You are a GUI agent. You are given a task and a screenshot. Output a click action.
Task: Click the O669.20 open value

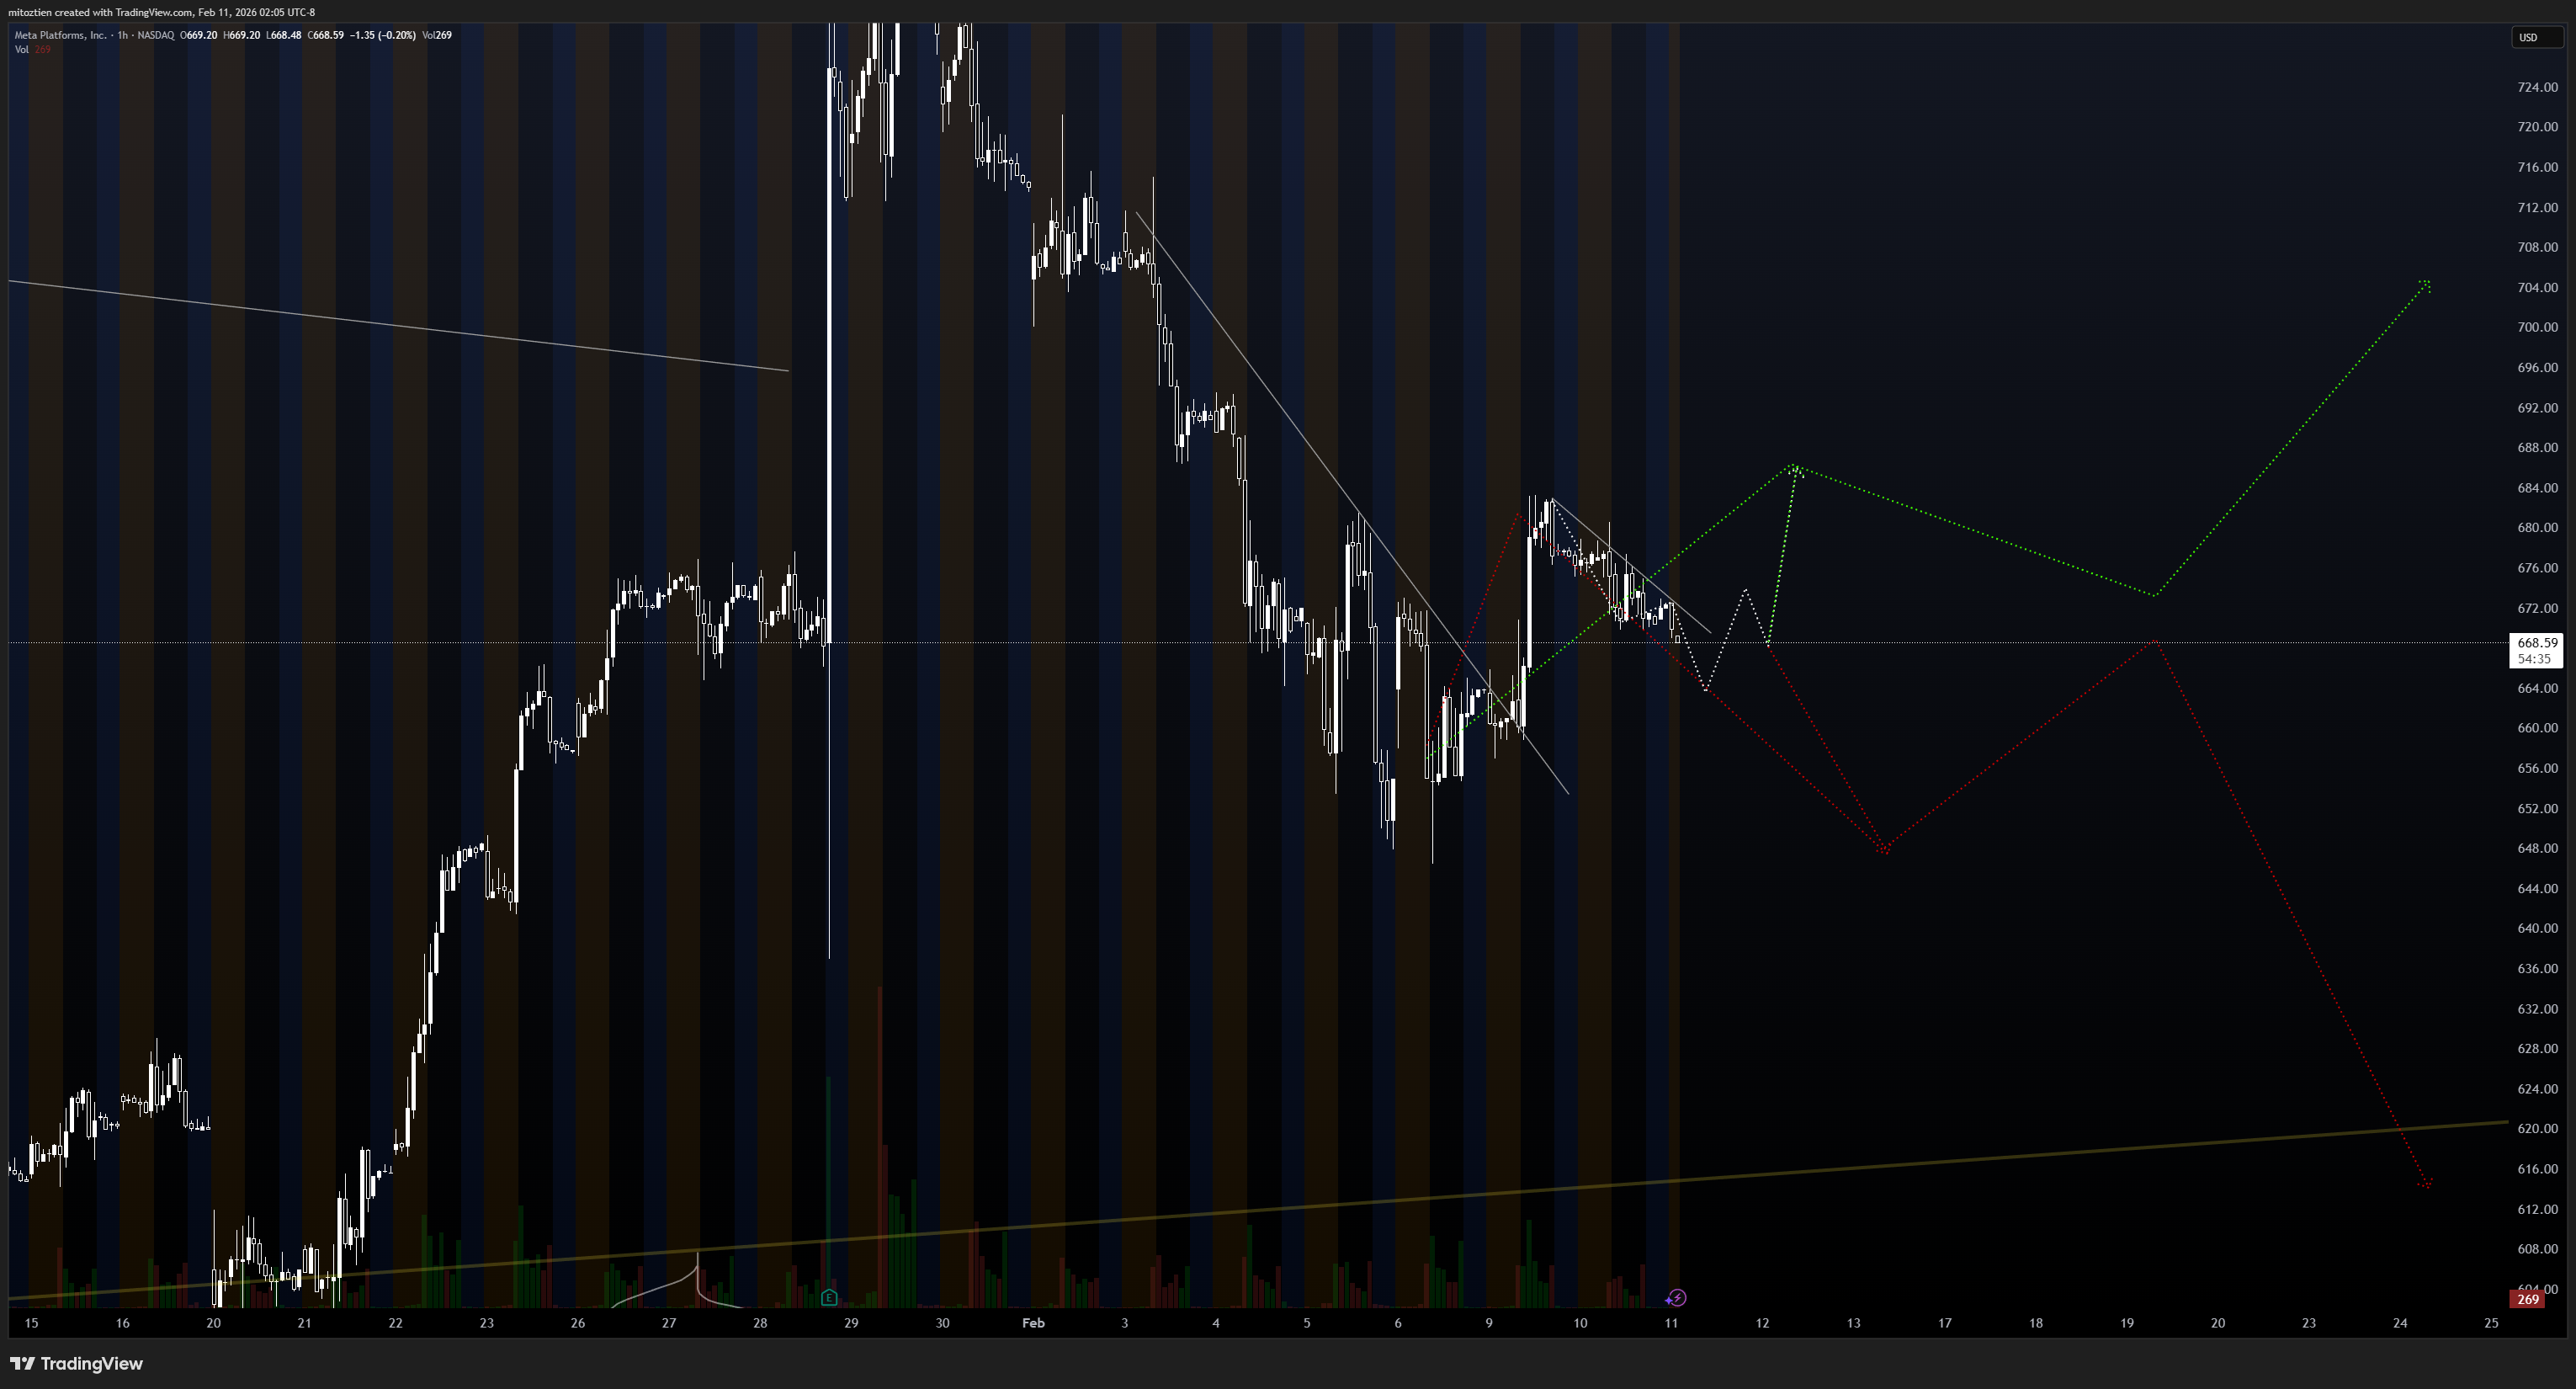[198, 35]
